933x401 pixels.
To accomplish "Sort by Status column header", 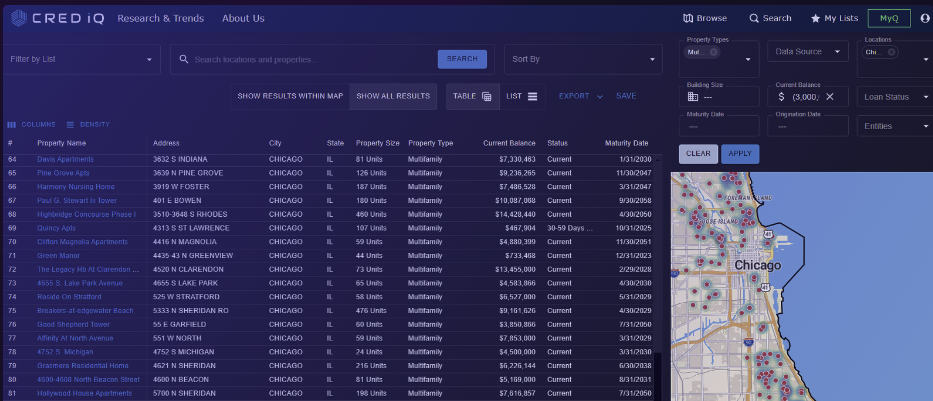I will point(558,143).
